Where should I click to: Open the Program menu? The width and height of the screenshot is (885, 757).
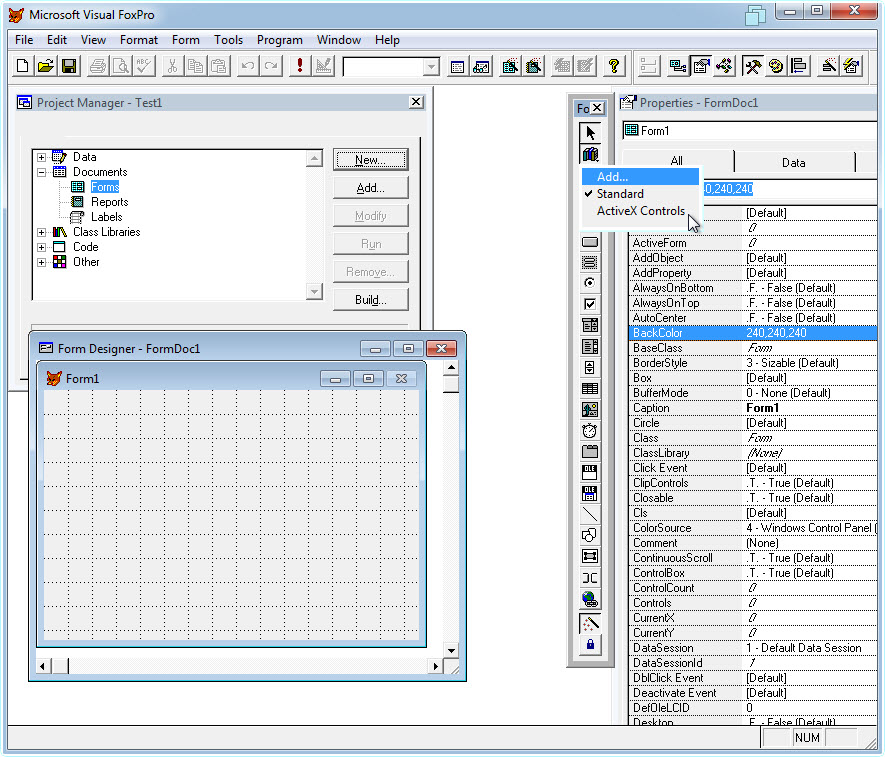click(x=279, y=40)
